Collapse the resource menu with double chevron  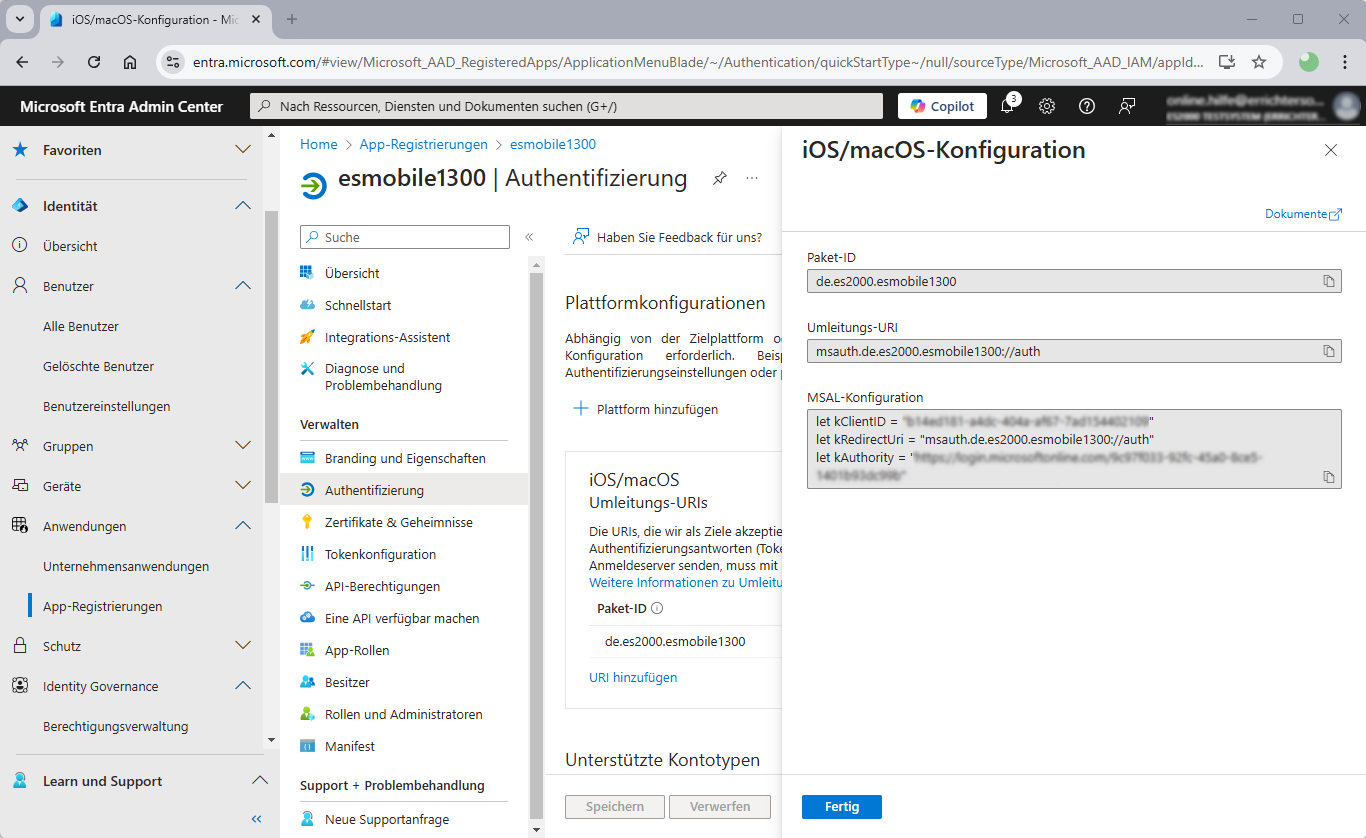coord(529,237)
